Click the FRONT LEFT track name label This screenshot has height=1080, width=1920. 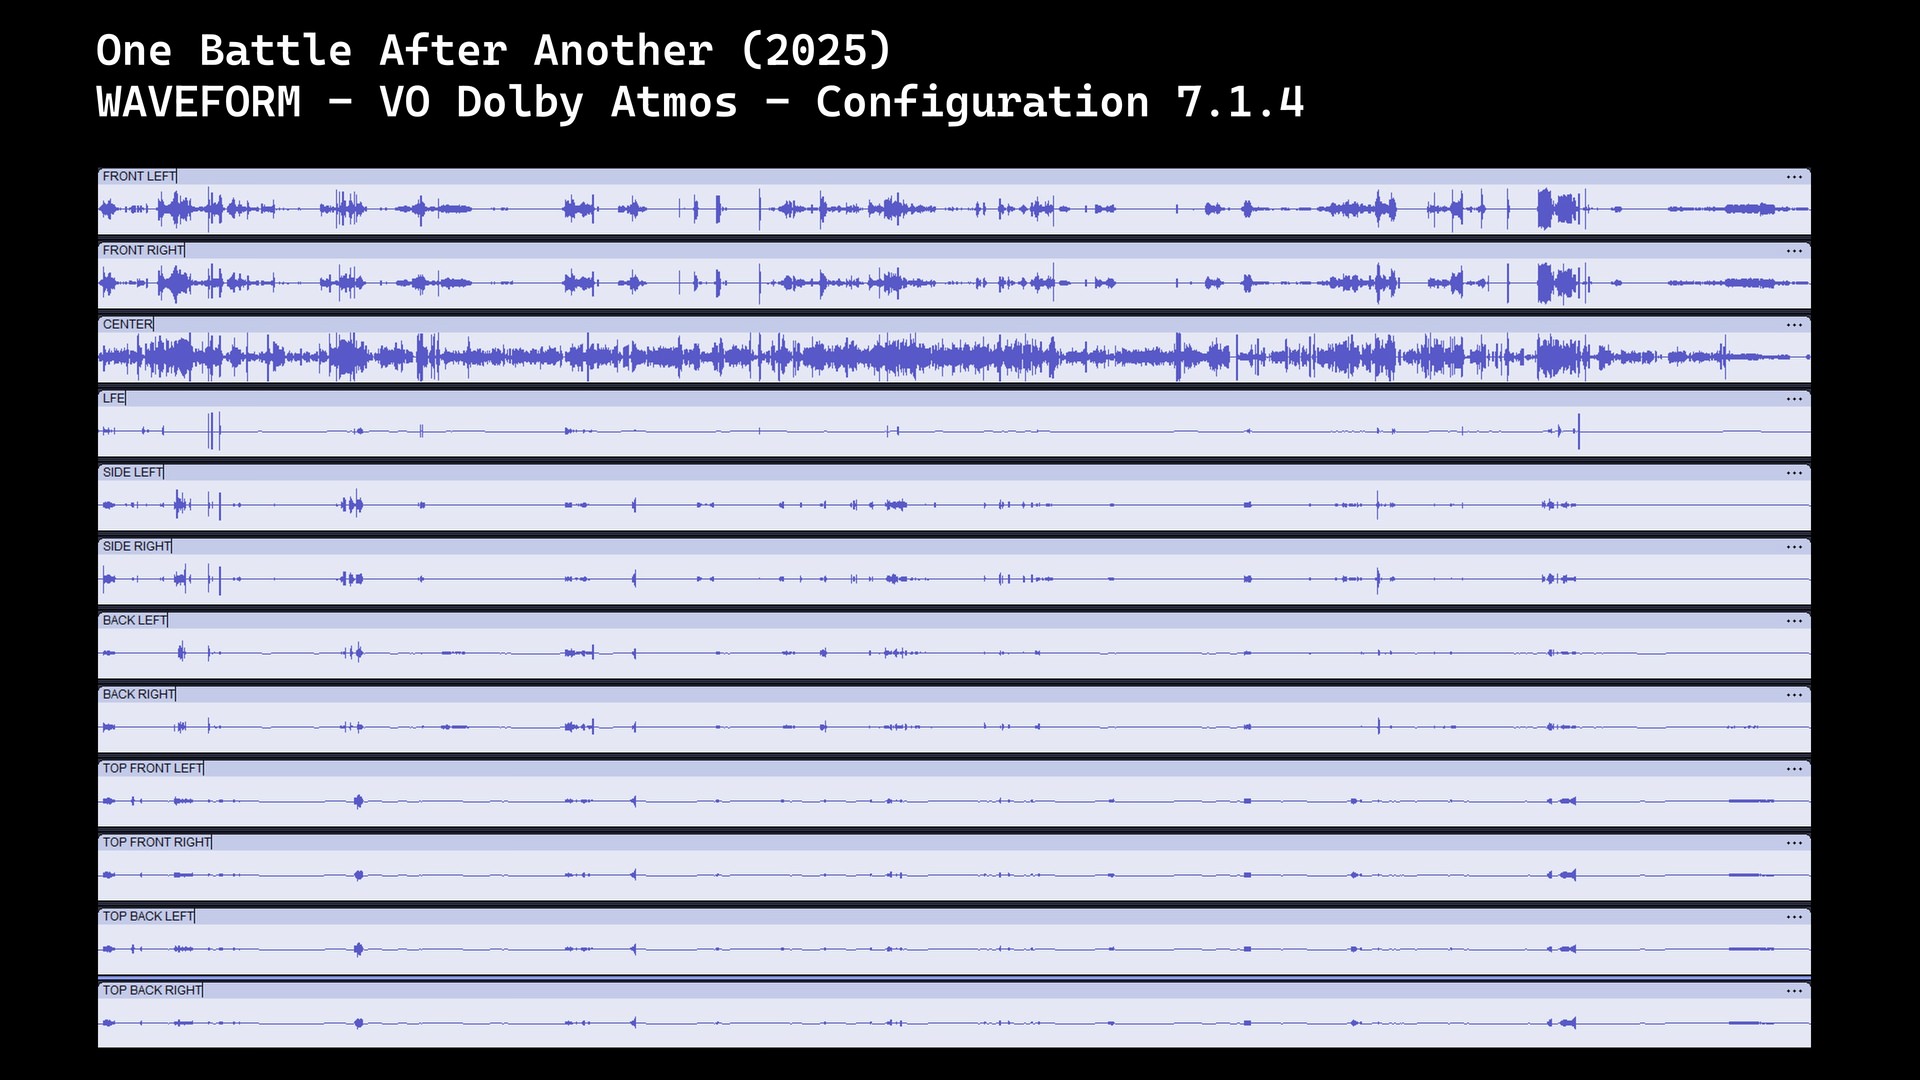(139, 176)
